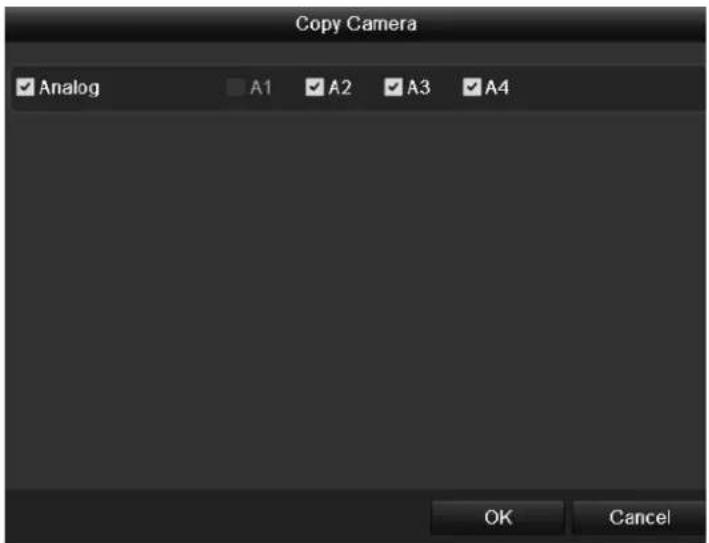Click the row gap between Analog and A1
This screenshot has width=709, height=543.
point(163,87)
